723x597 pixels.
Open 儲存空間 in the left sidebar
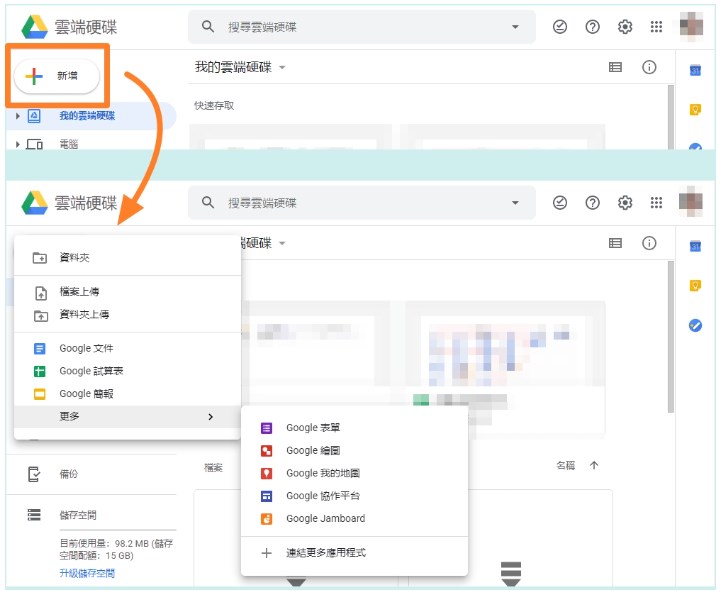pos(77,515)
